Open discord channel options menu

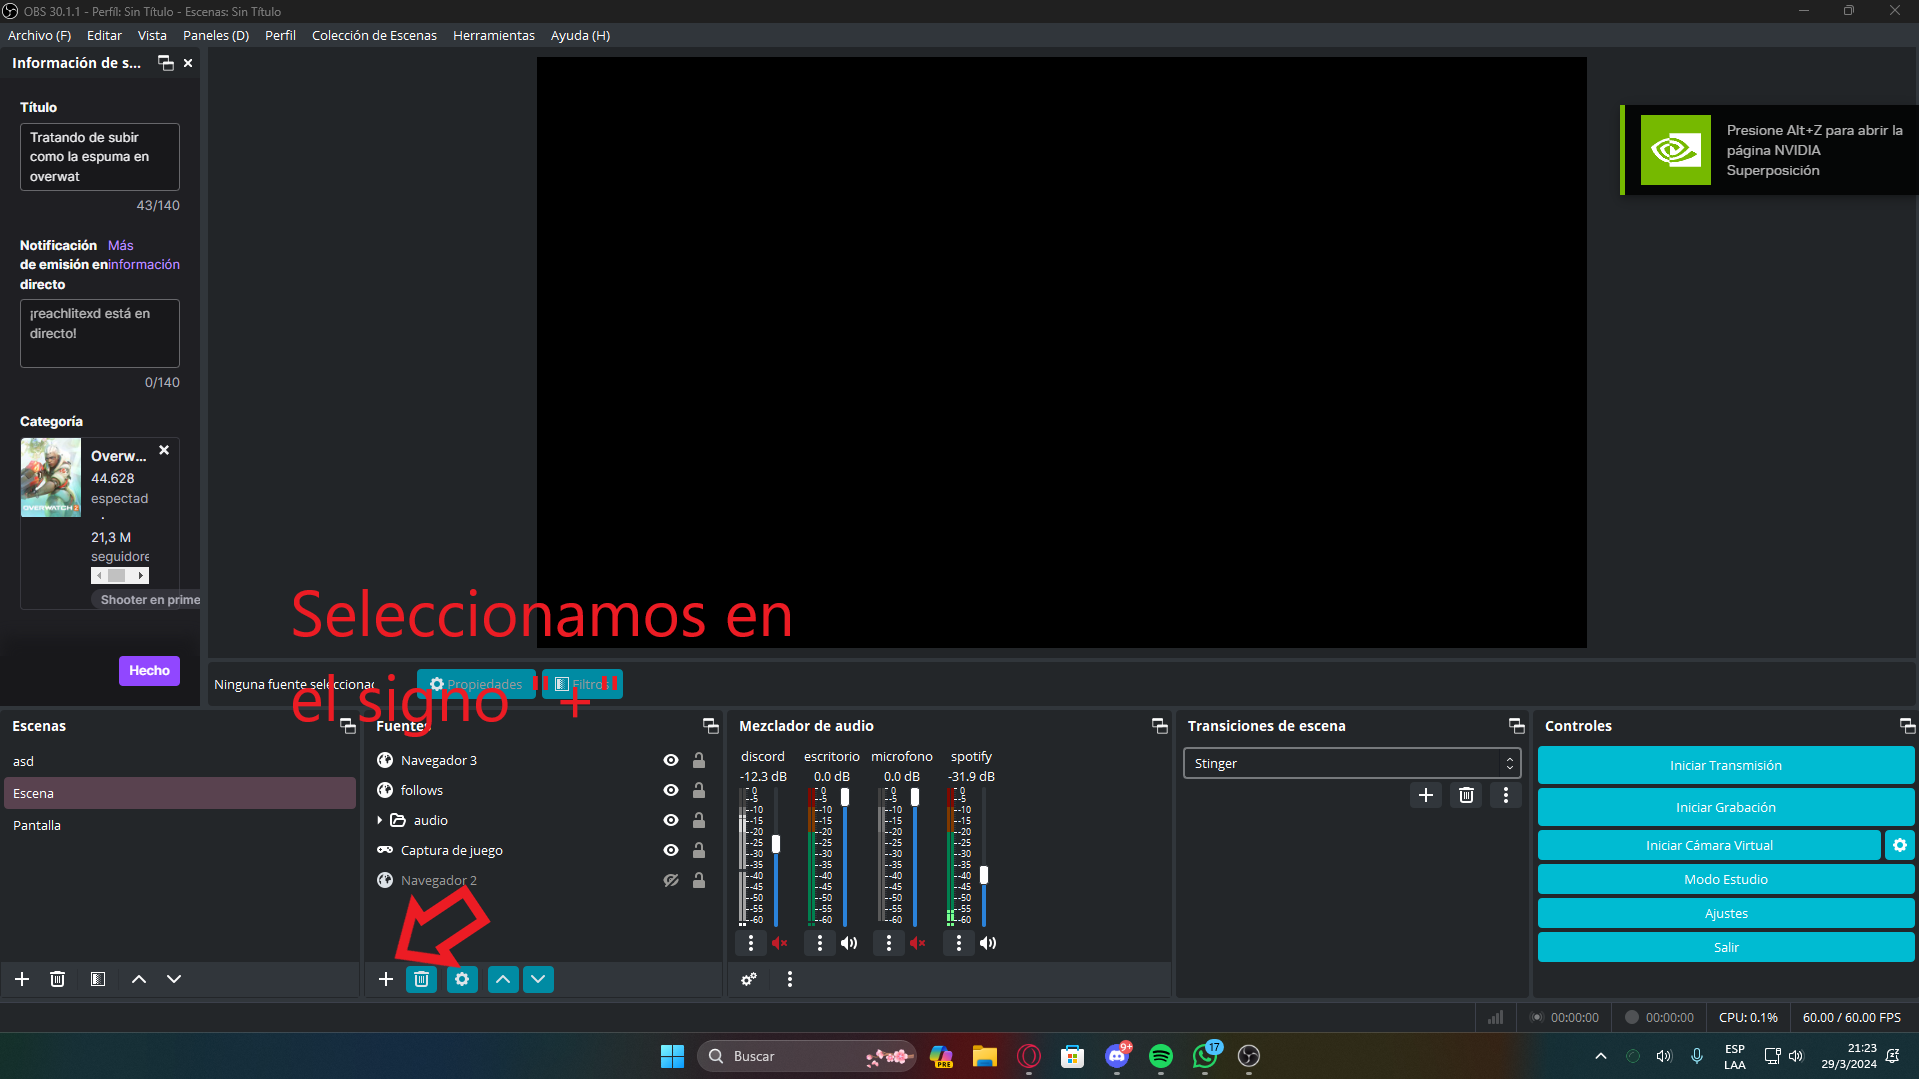tap(751, 943)
